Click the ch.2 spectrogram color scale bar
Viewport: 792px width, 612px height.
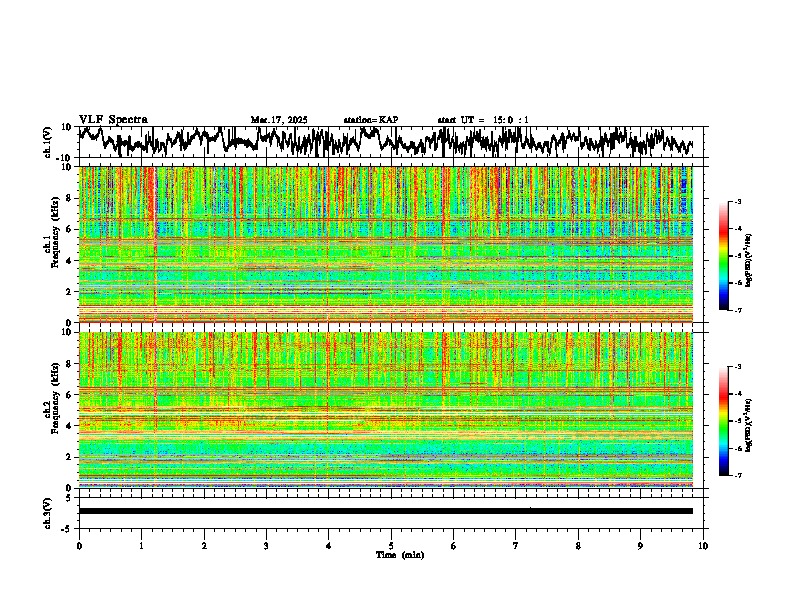(x=724, y=421)
